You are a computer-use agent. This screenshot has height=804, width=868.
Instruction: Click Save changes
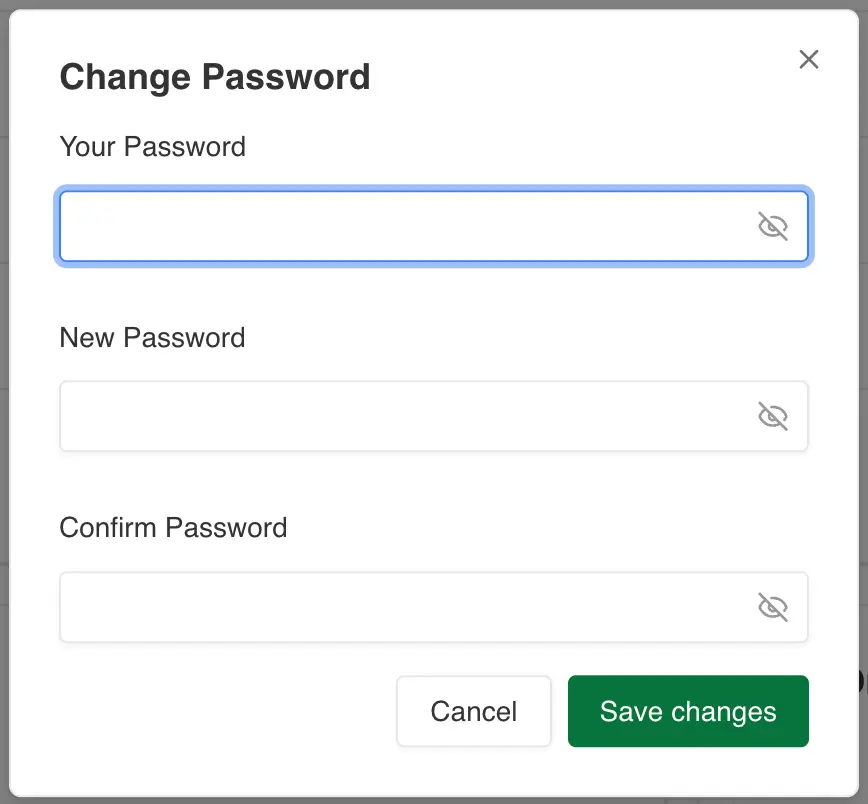point(688,711)
